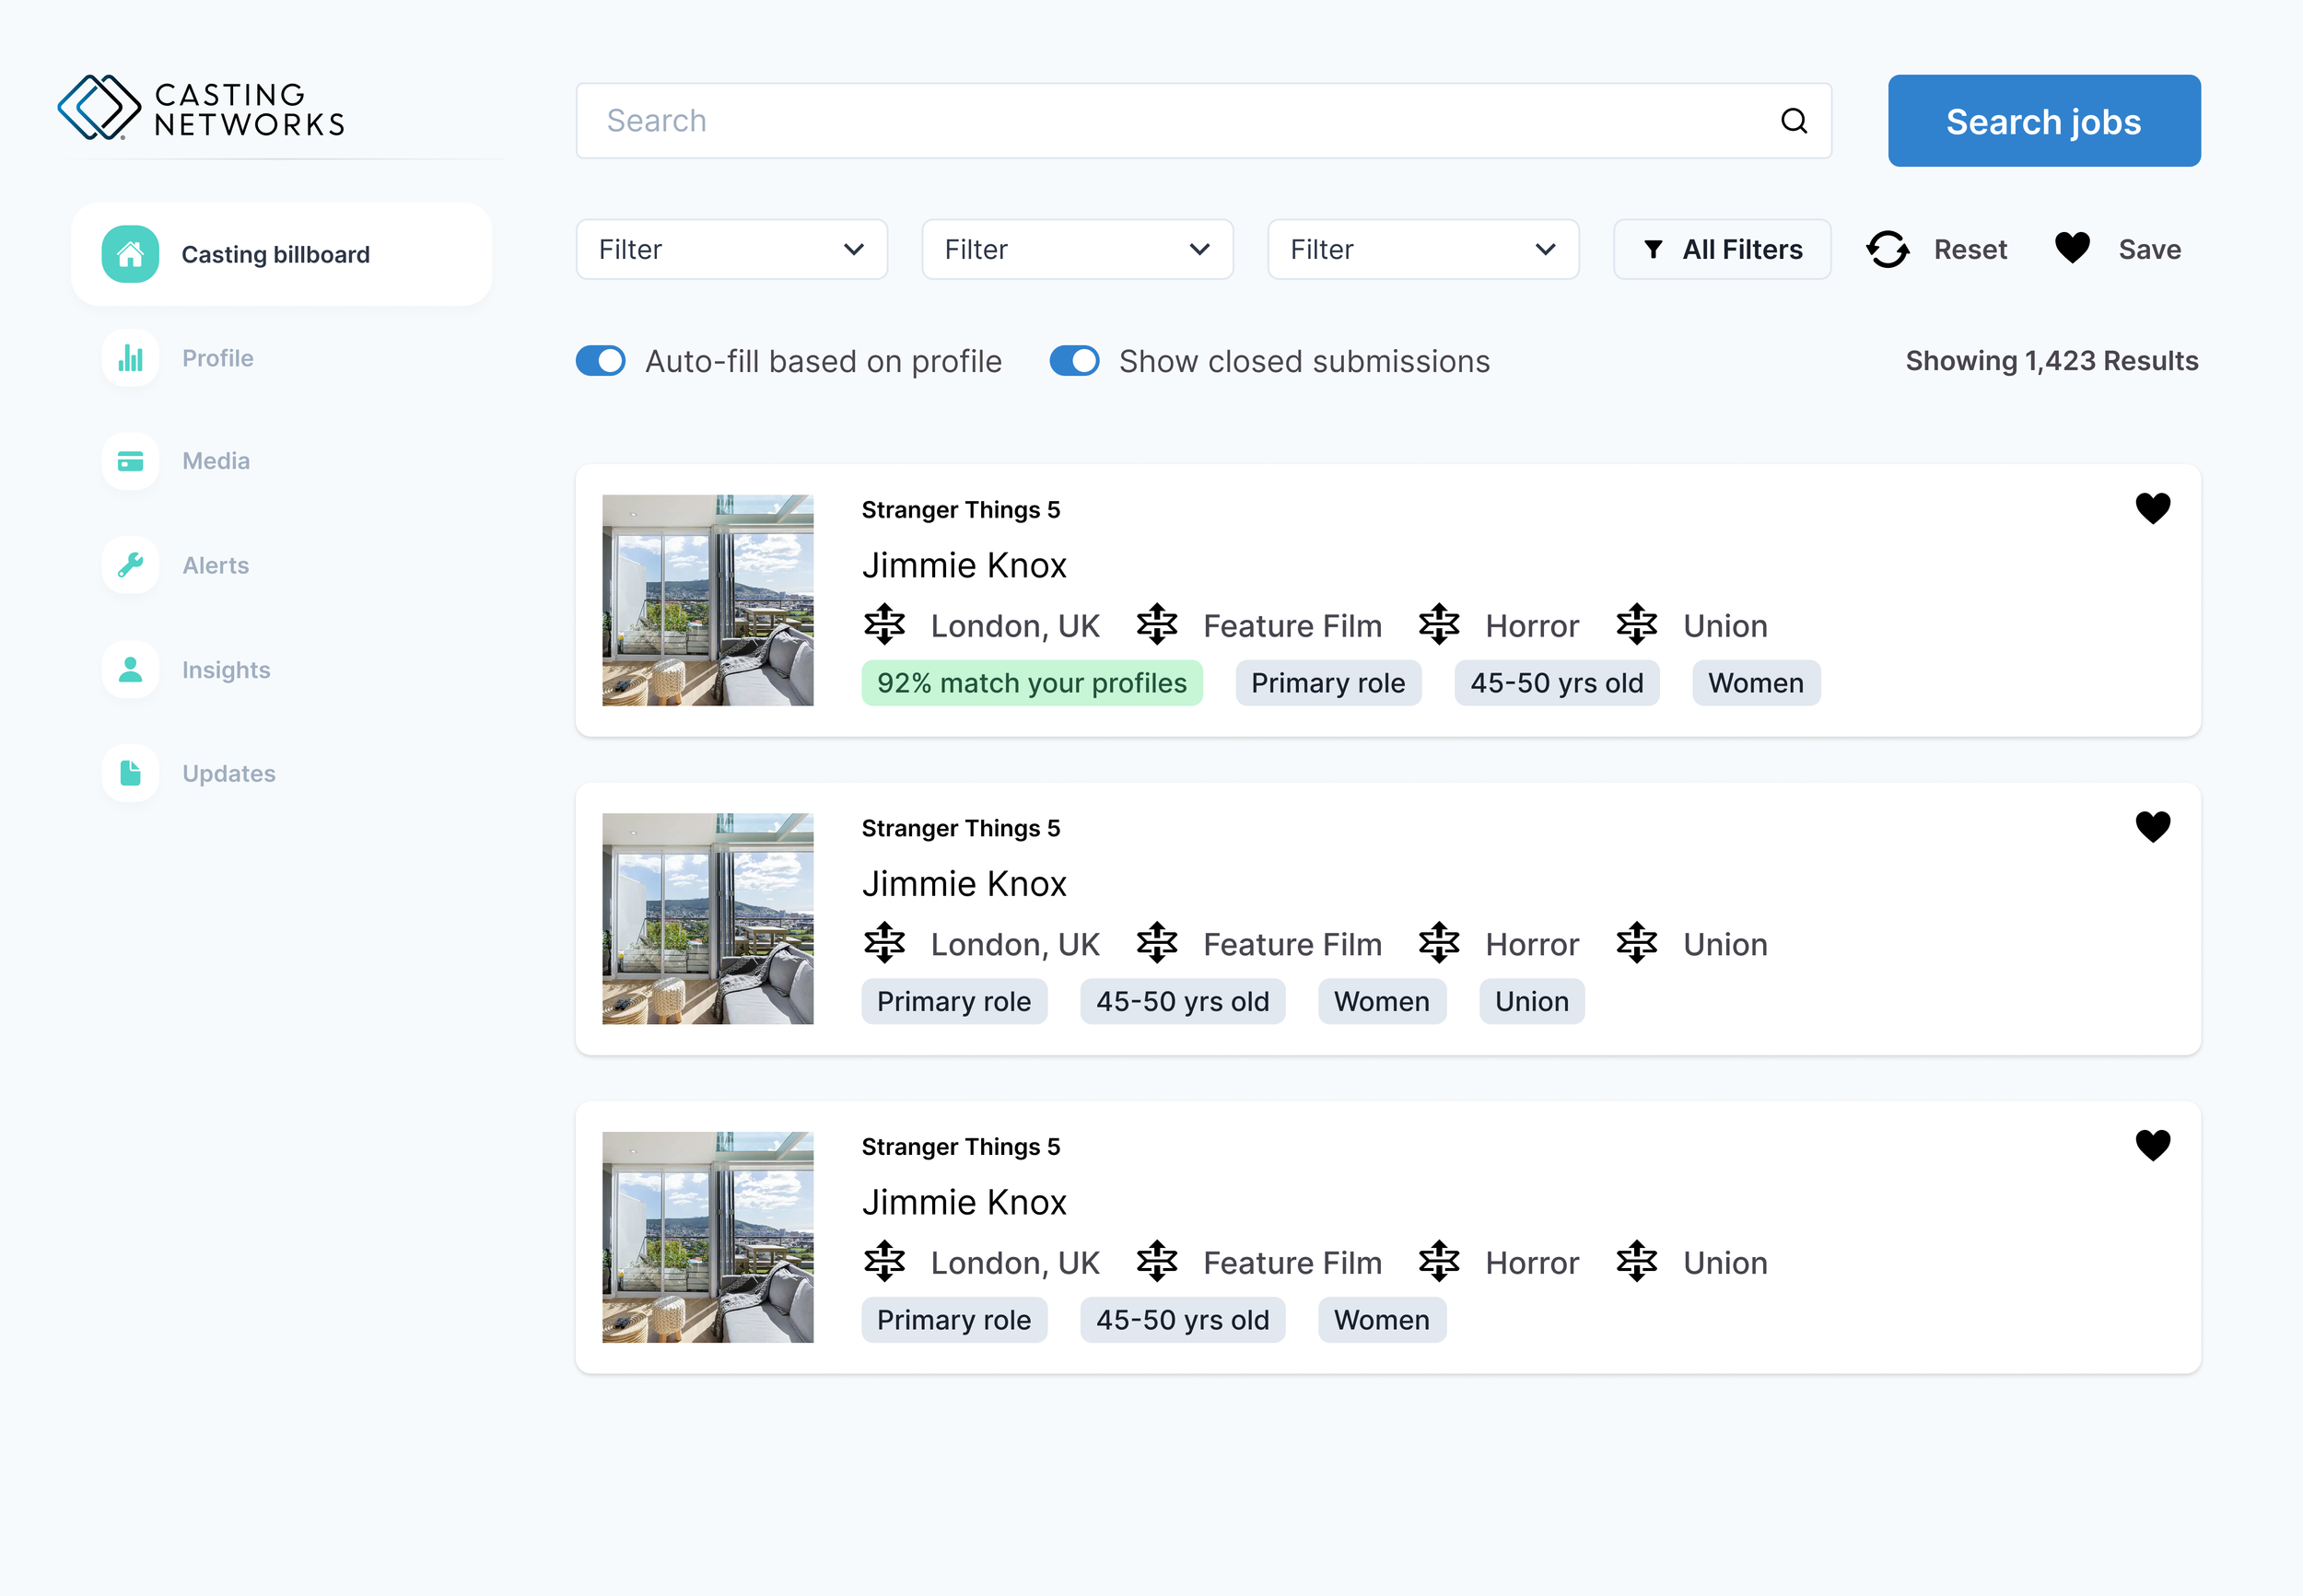2303x1596 pixels.
Task: Go to Updates in the sidebar
Action: (228, 774)
